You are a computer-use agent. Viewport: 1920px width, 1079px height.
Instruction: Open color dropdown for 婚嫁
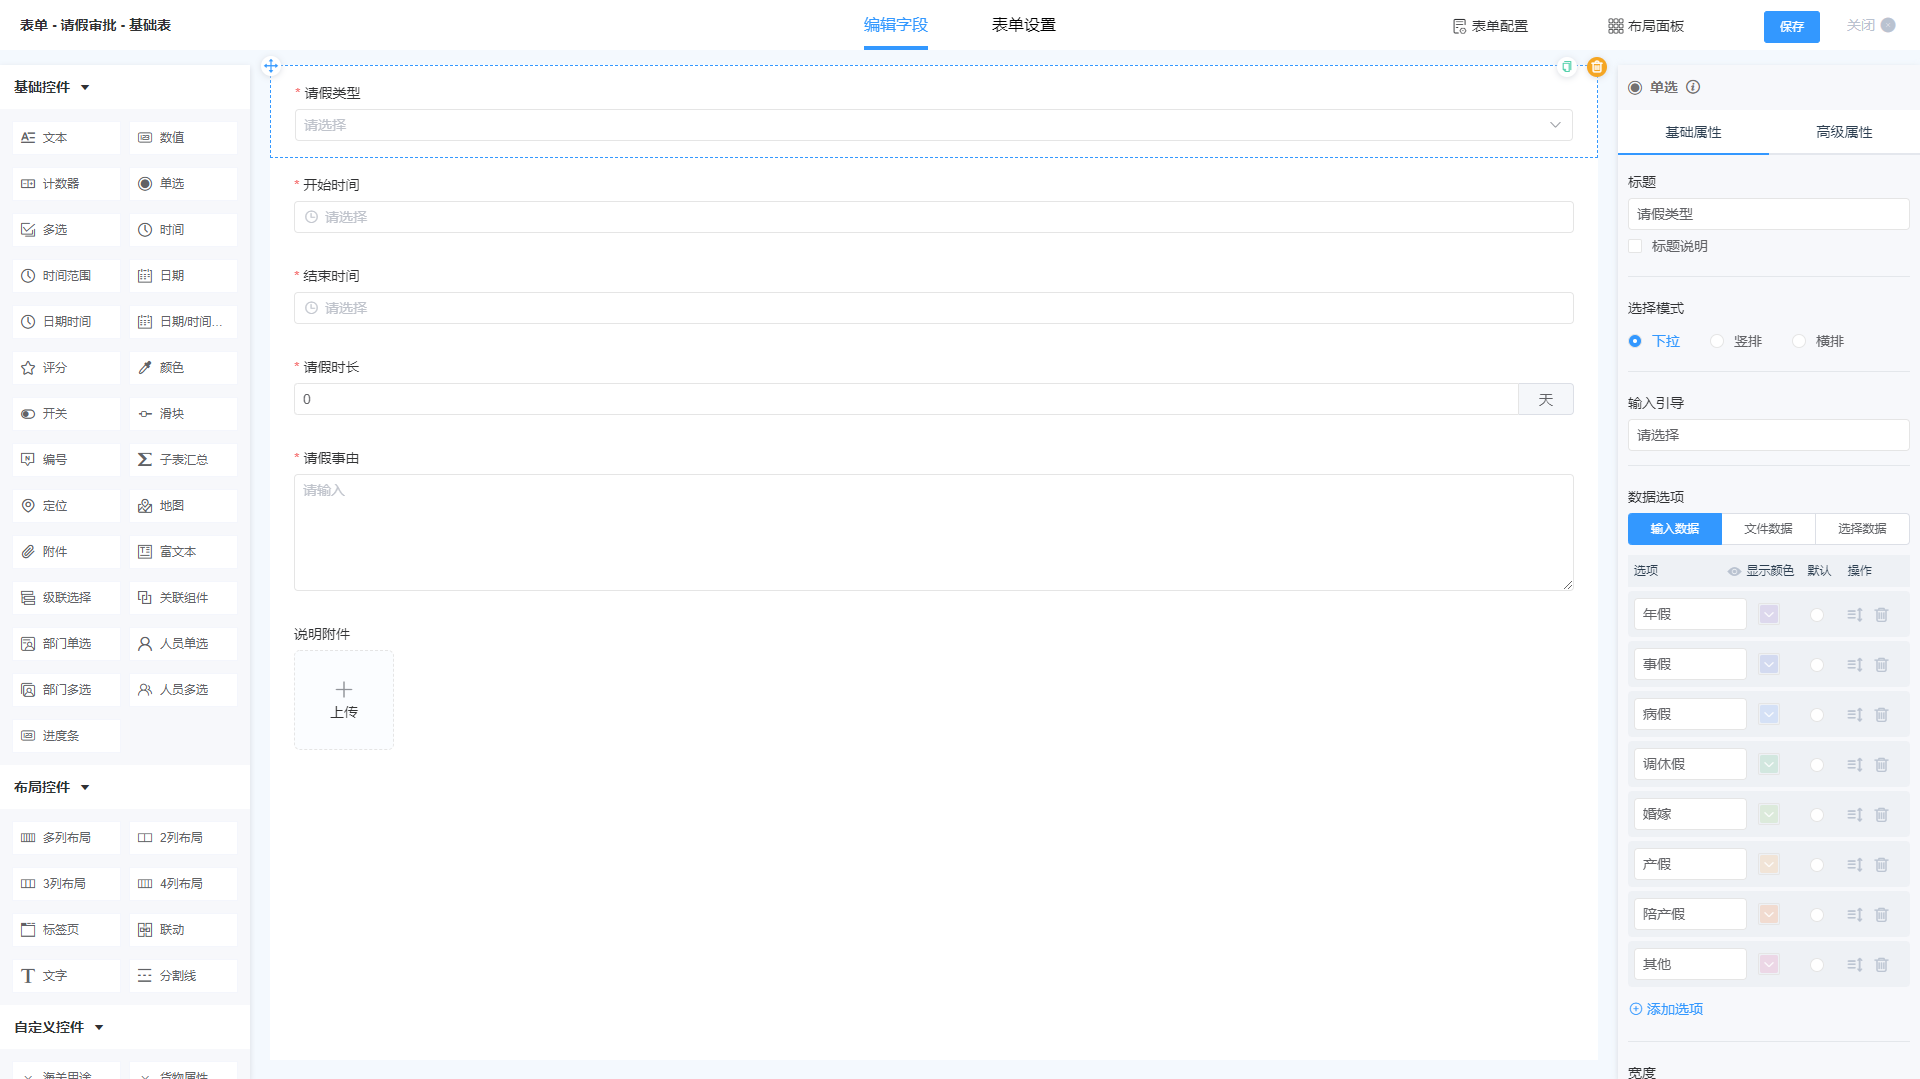point(1769,814)
